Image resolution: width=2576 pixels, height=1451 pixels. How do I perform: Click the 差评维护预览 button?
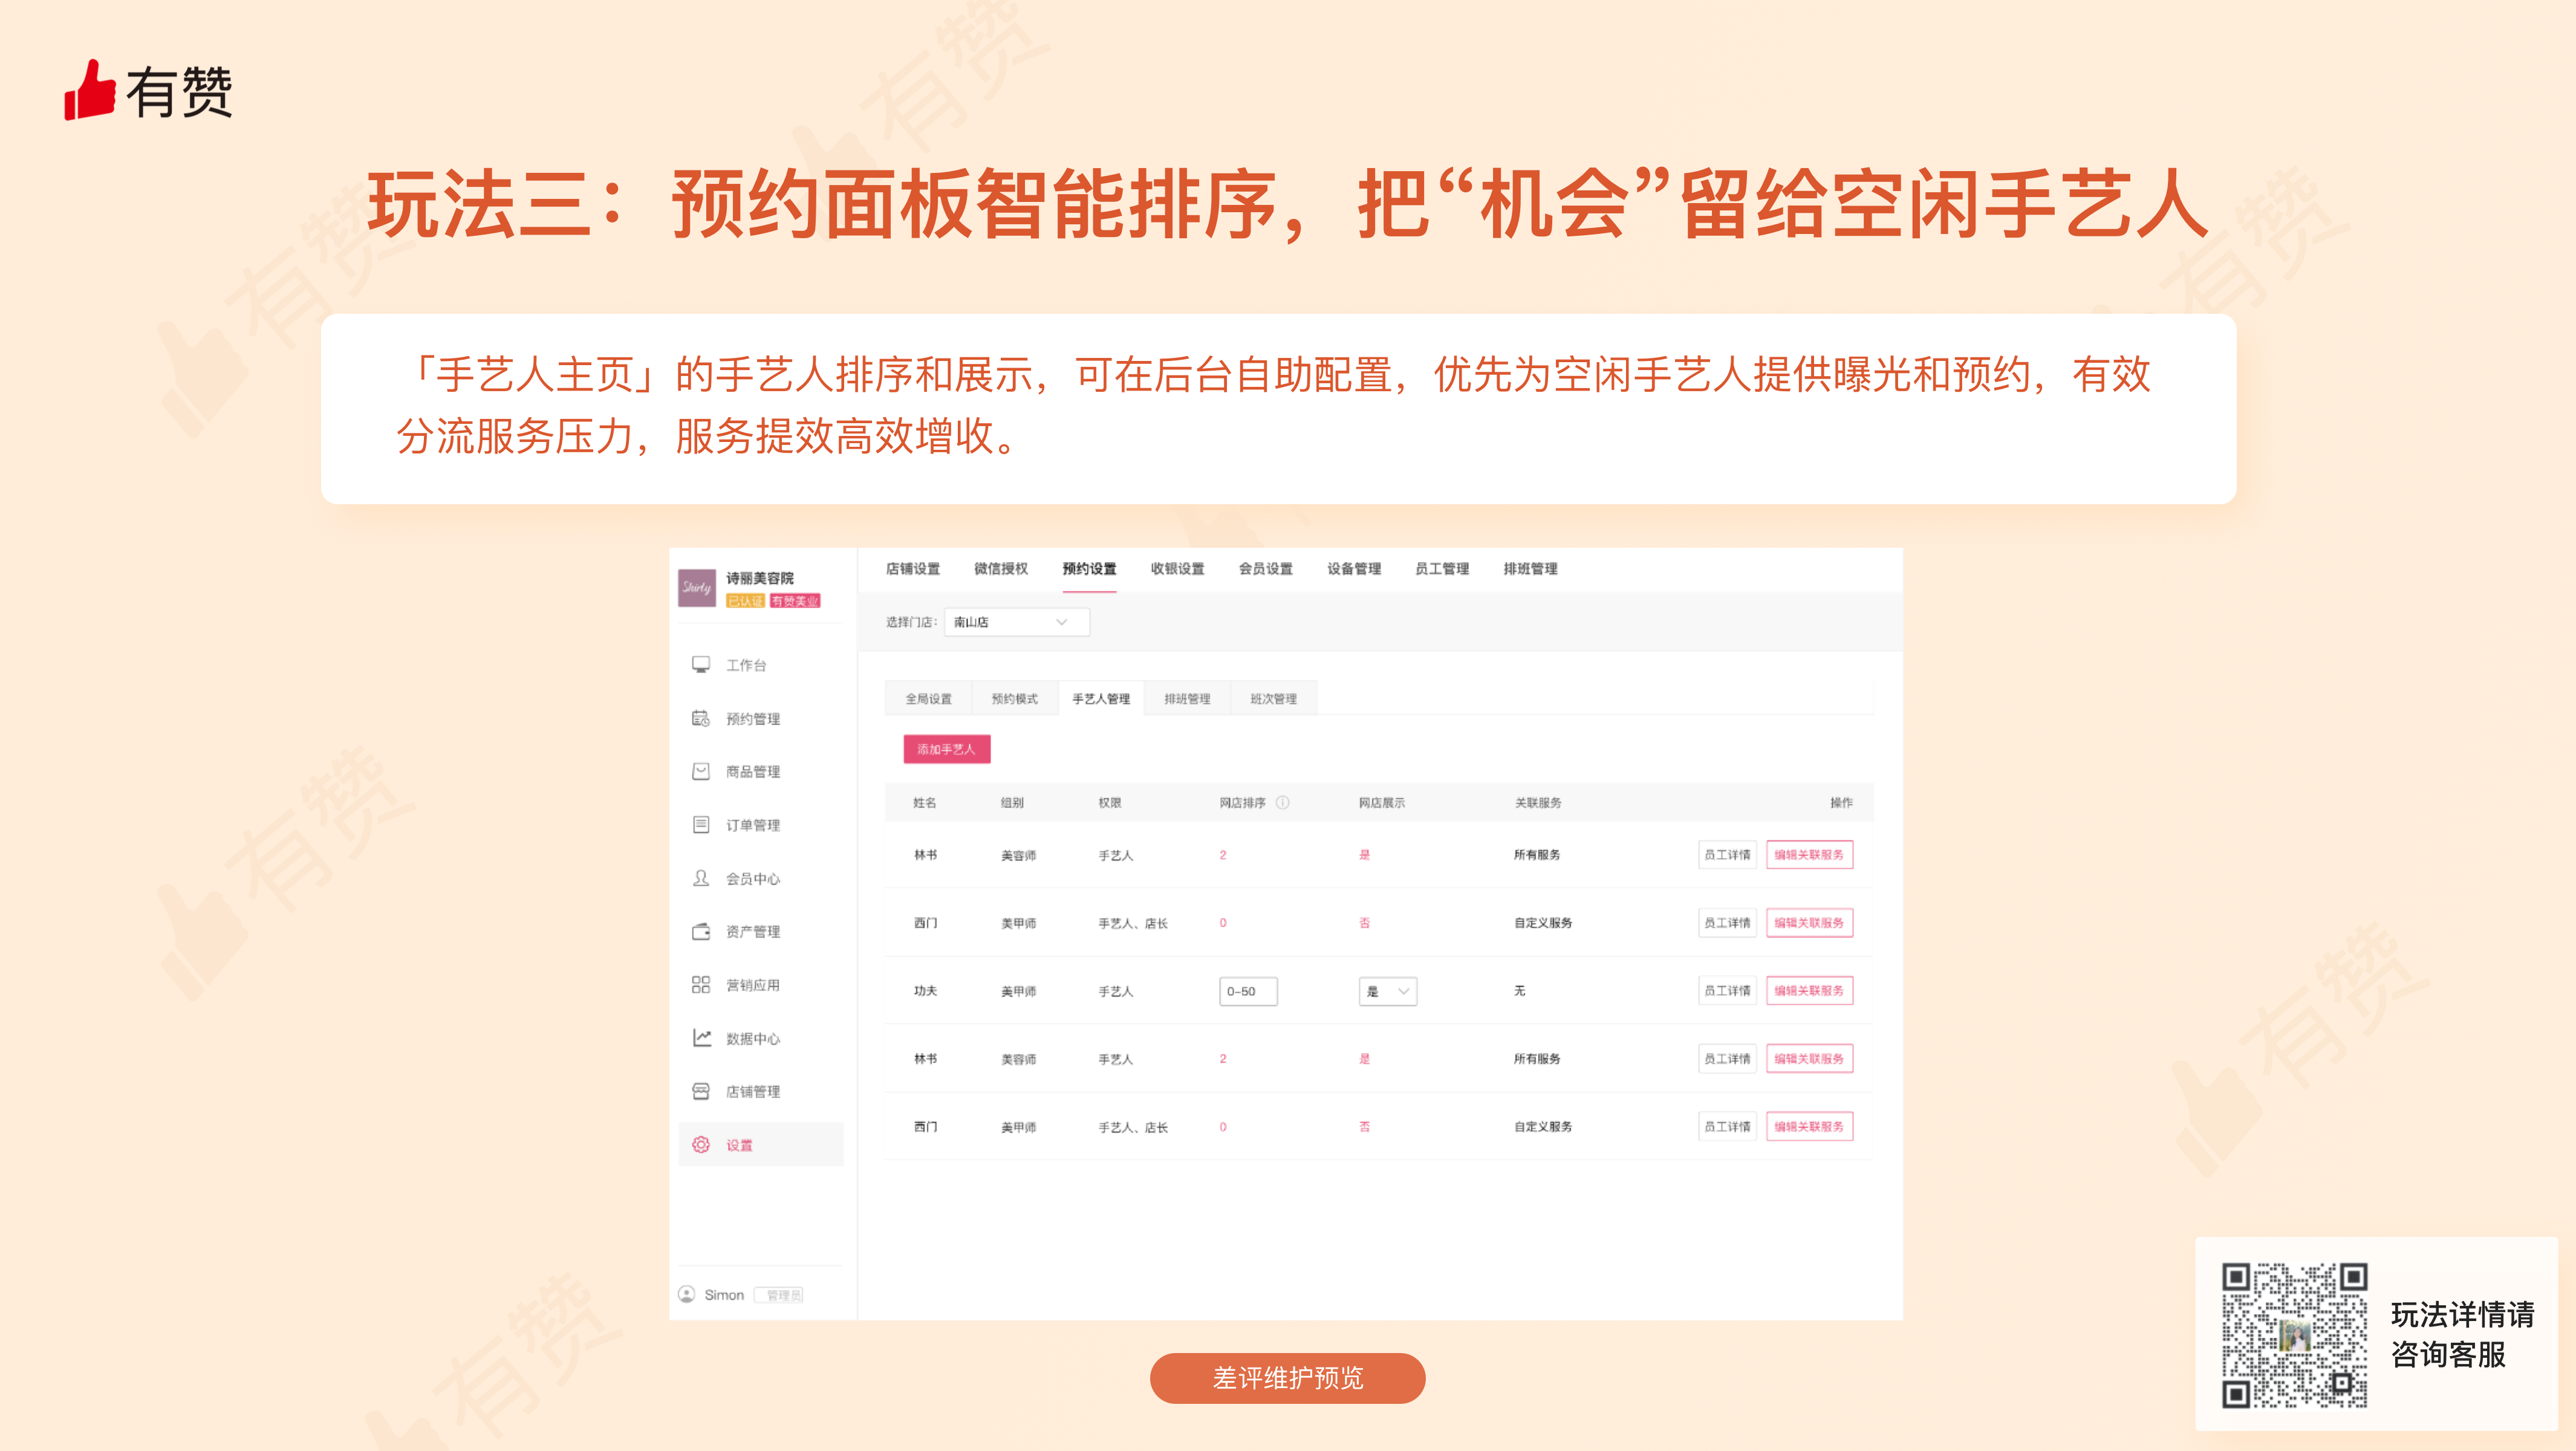coord(1287,1377)
